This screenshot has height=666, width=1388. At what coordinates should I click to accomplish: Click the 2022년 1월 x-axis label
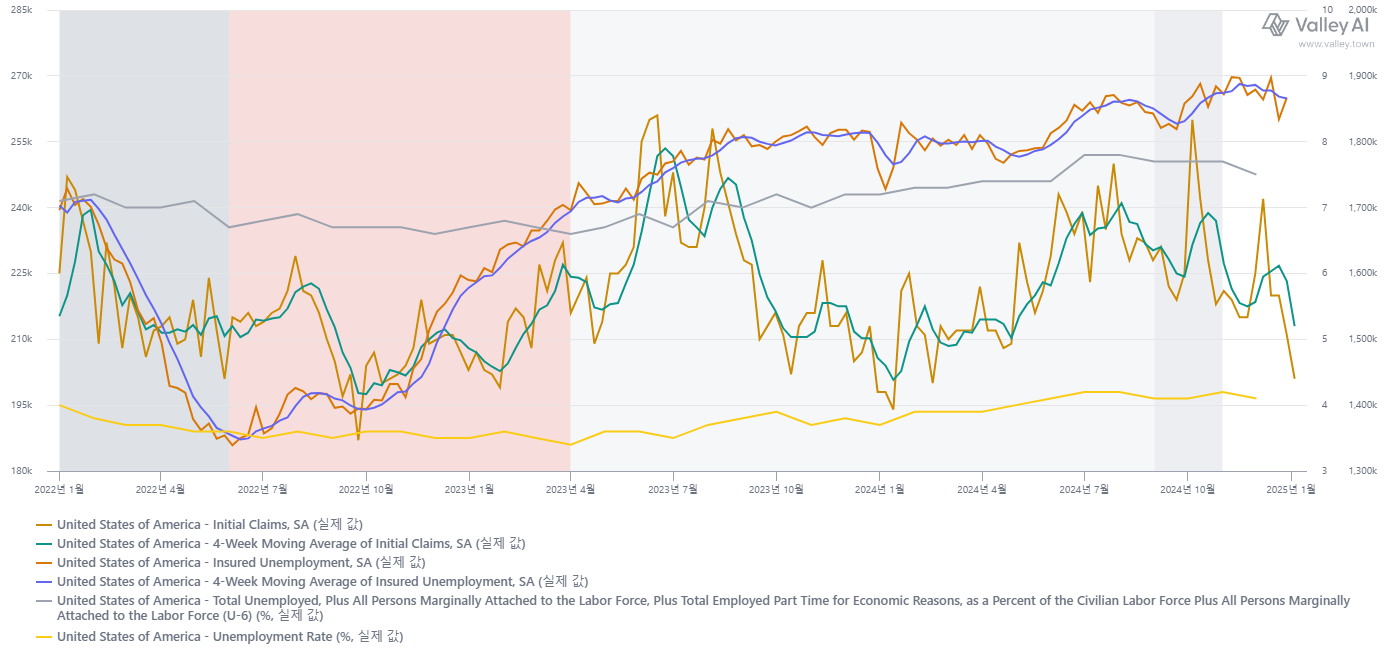[x=60, y=489]
